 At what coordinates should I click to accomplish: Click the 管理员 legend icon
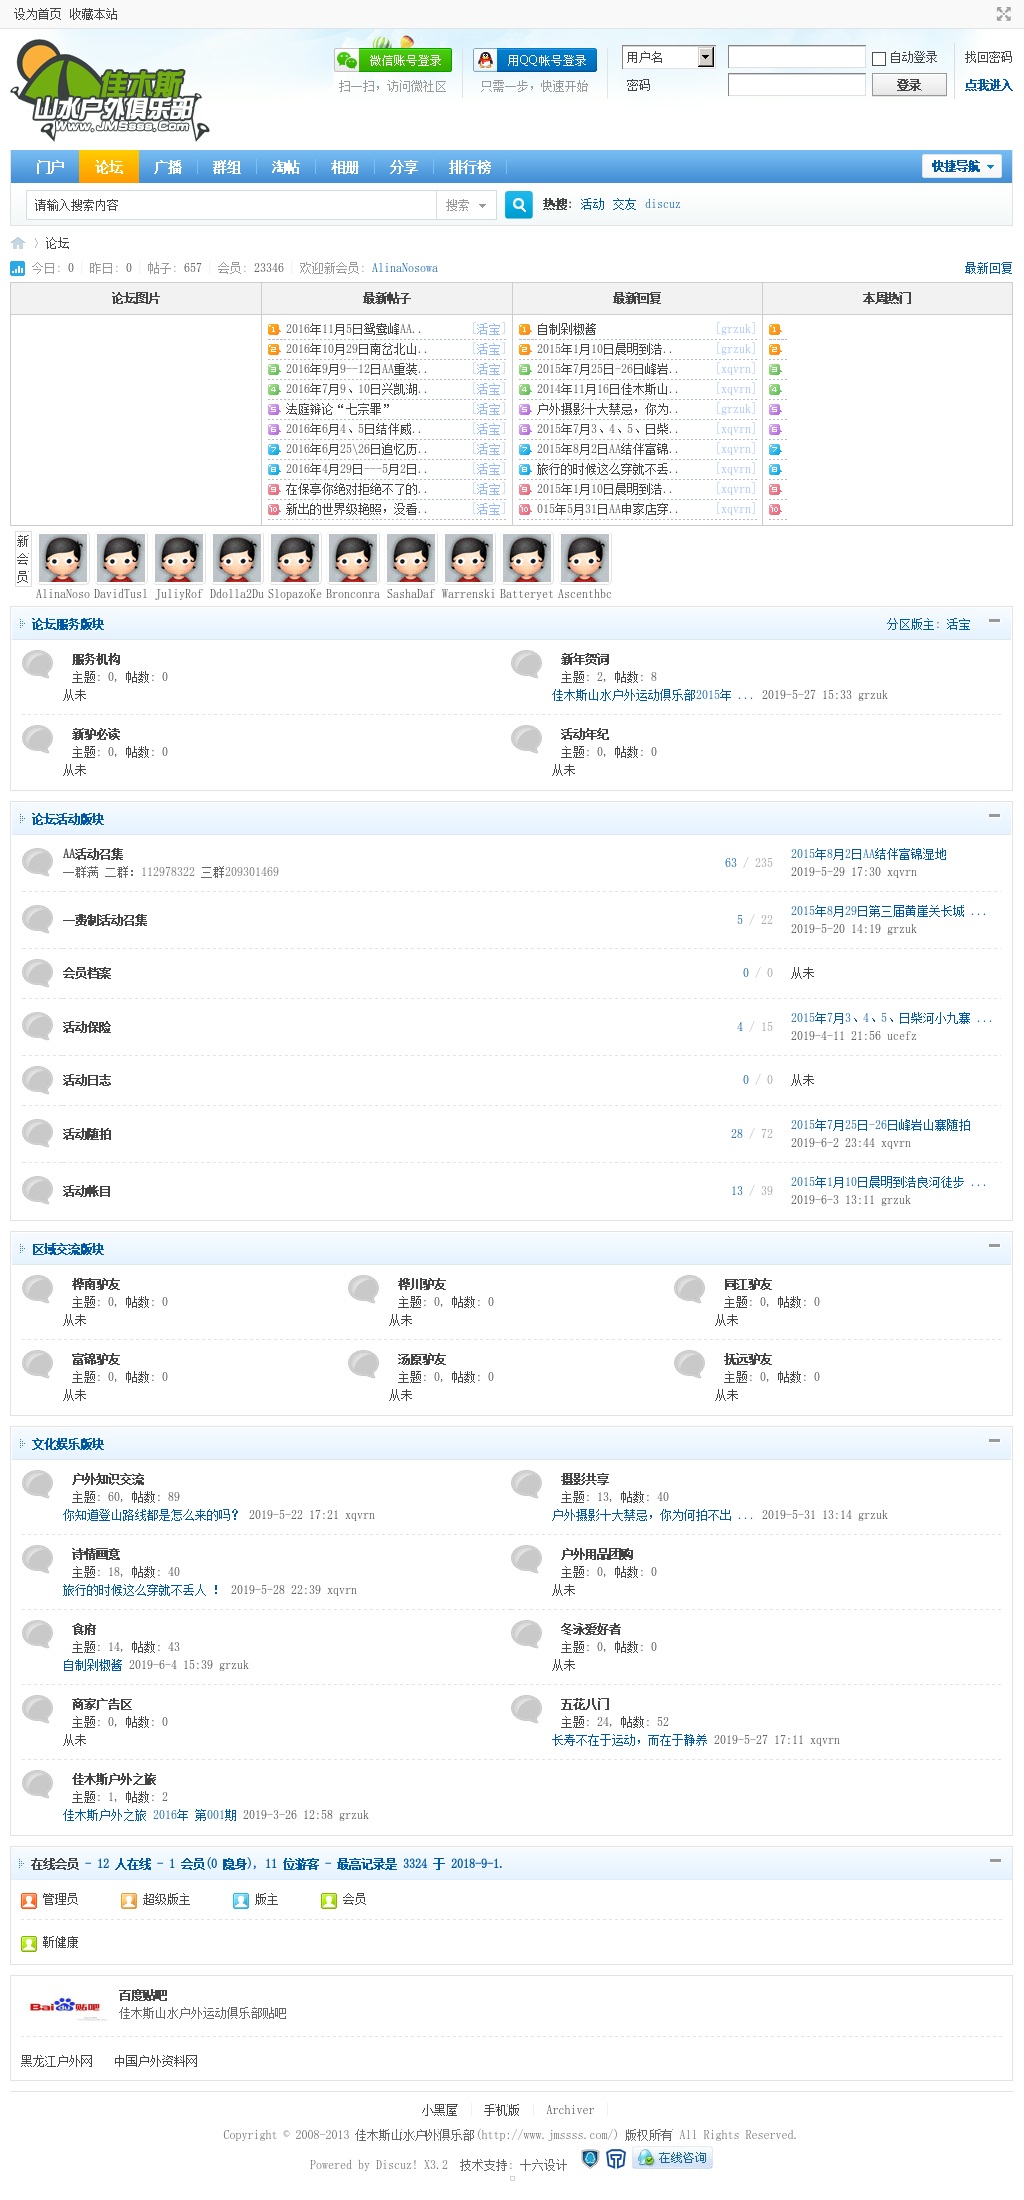pyautogui.click(x=29, y=1900)
